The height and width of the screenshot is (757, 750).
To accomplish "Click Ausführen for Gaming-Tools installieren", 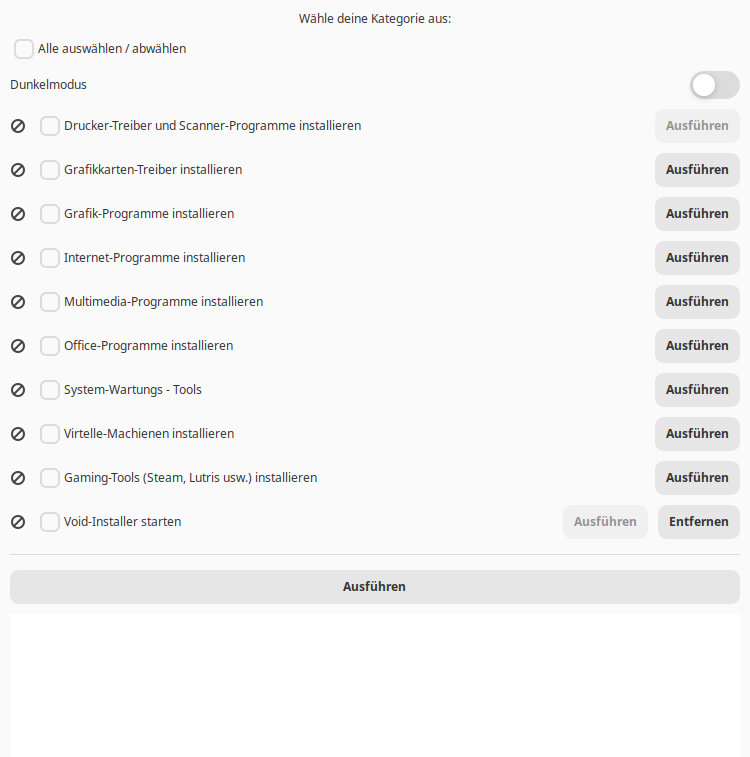I will [x=697, y=478].
